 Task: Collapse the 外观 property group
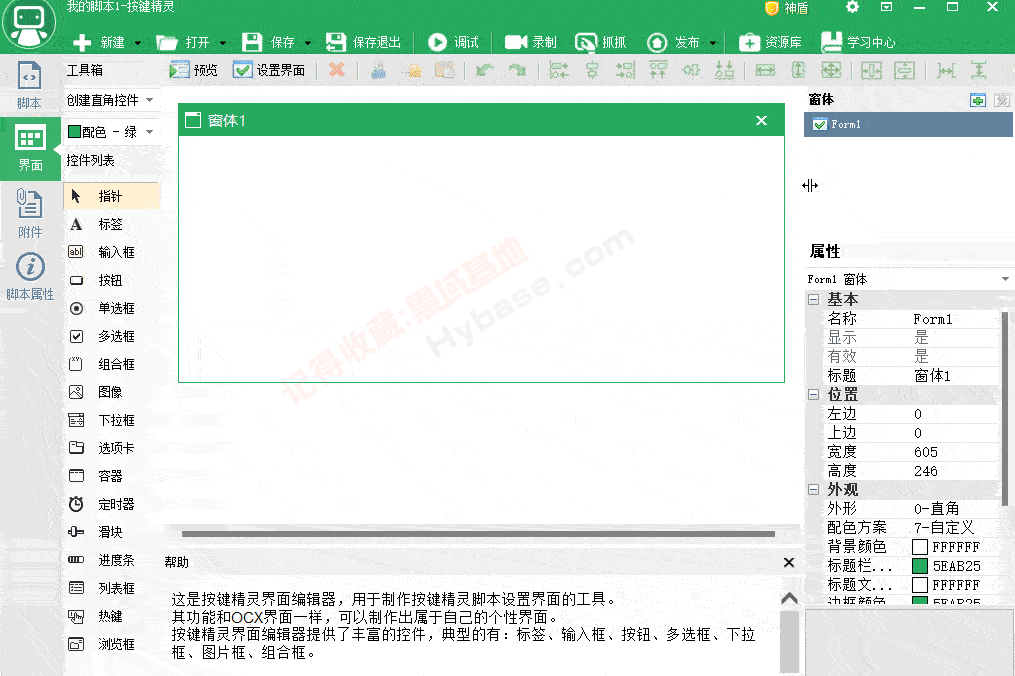(814, 490)
